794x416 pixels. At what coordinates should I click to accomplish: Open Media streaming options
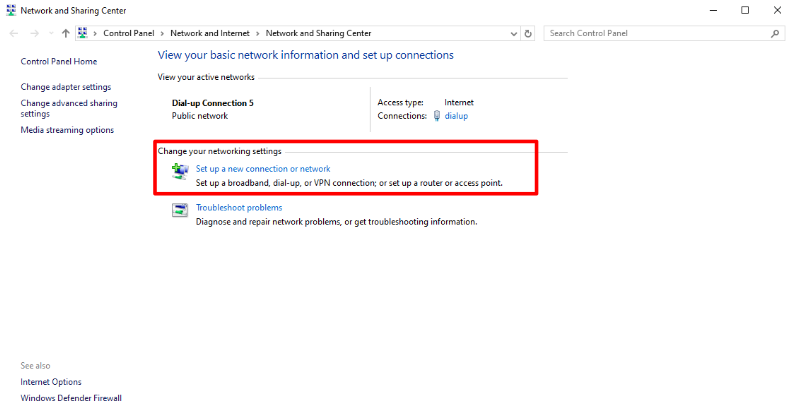pos(67,130)
